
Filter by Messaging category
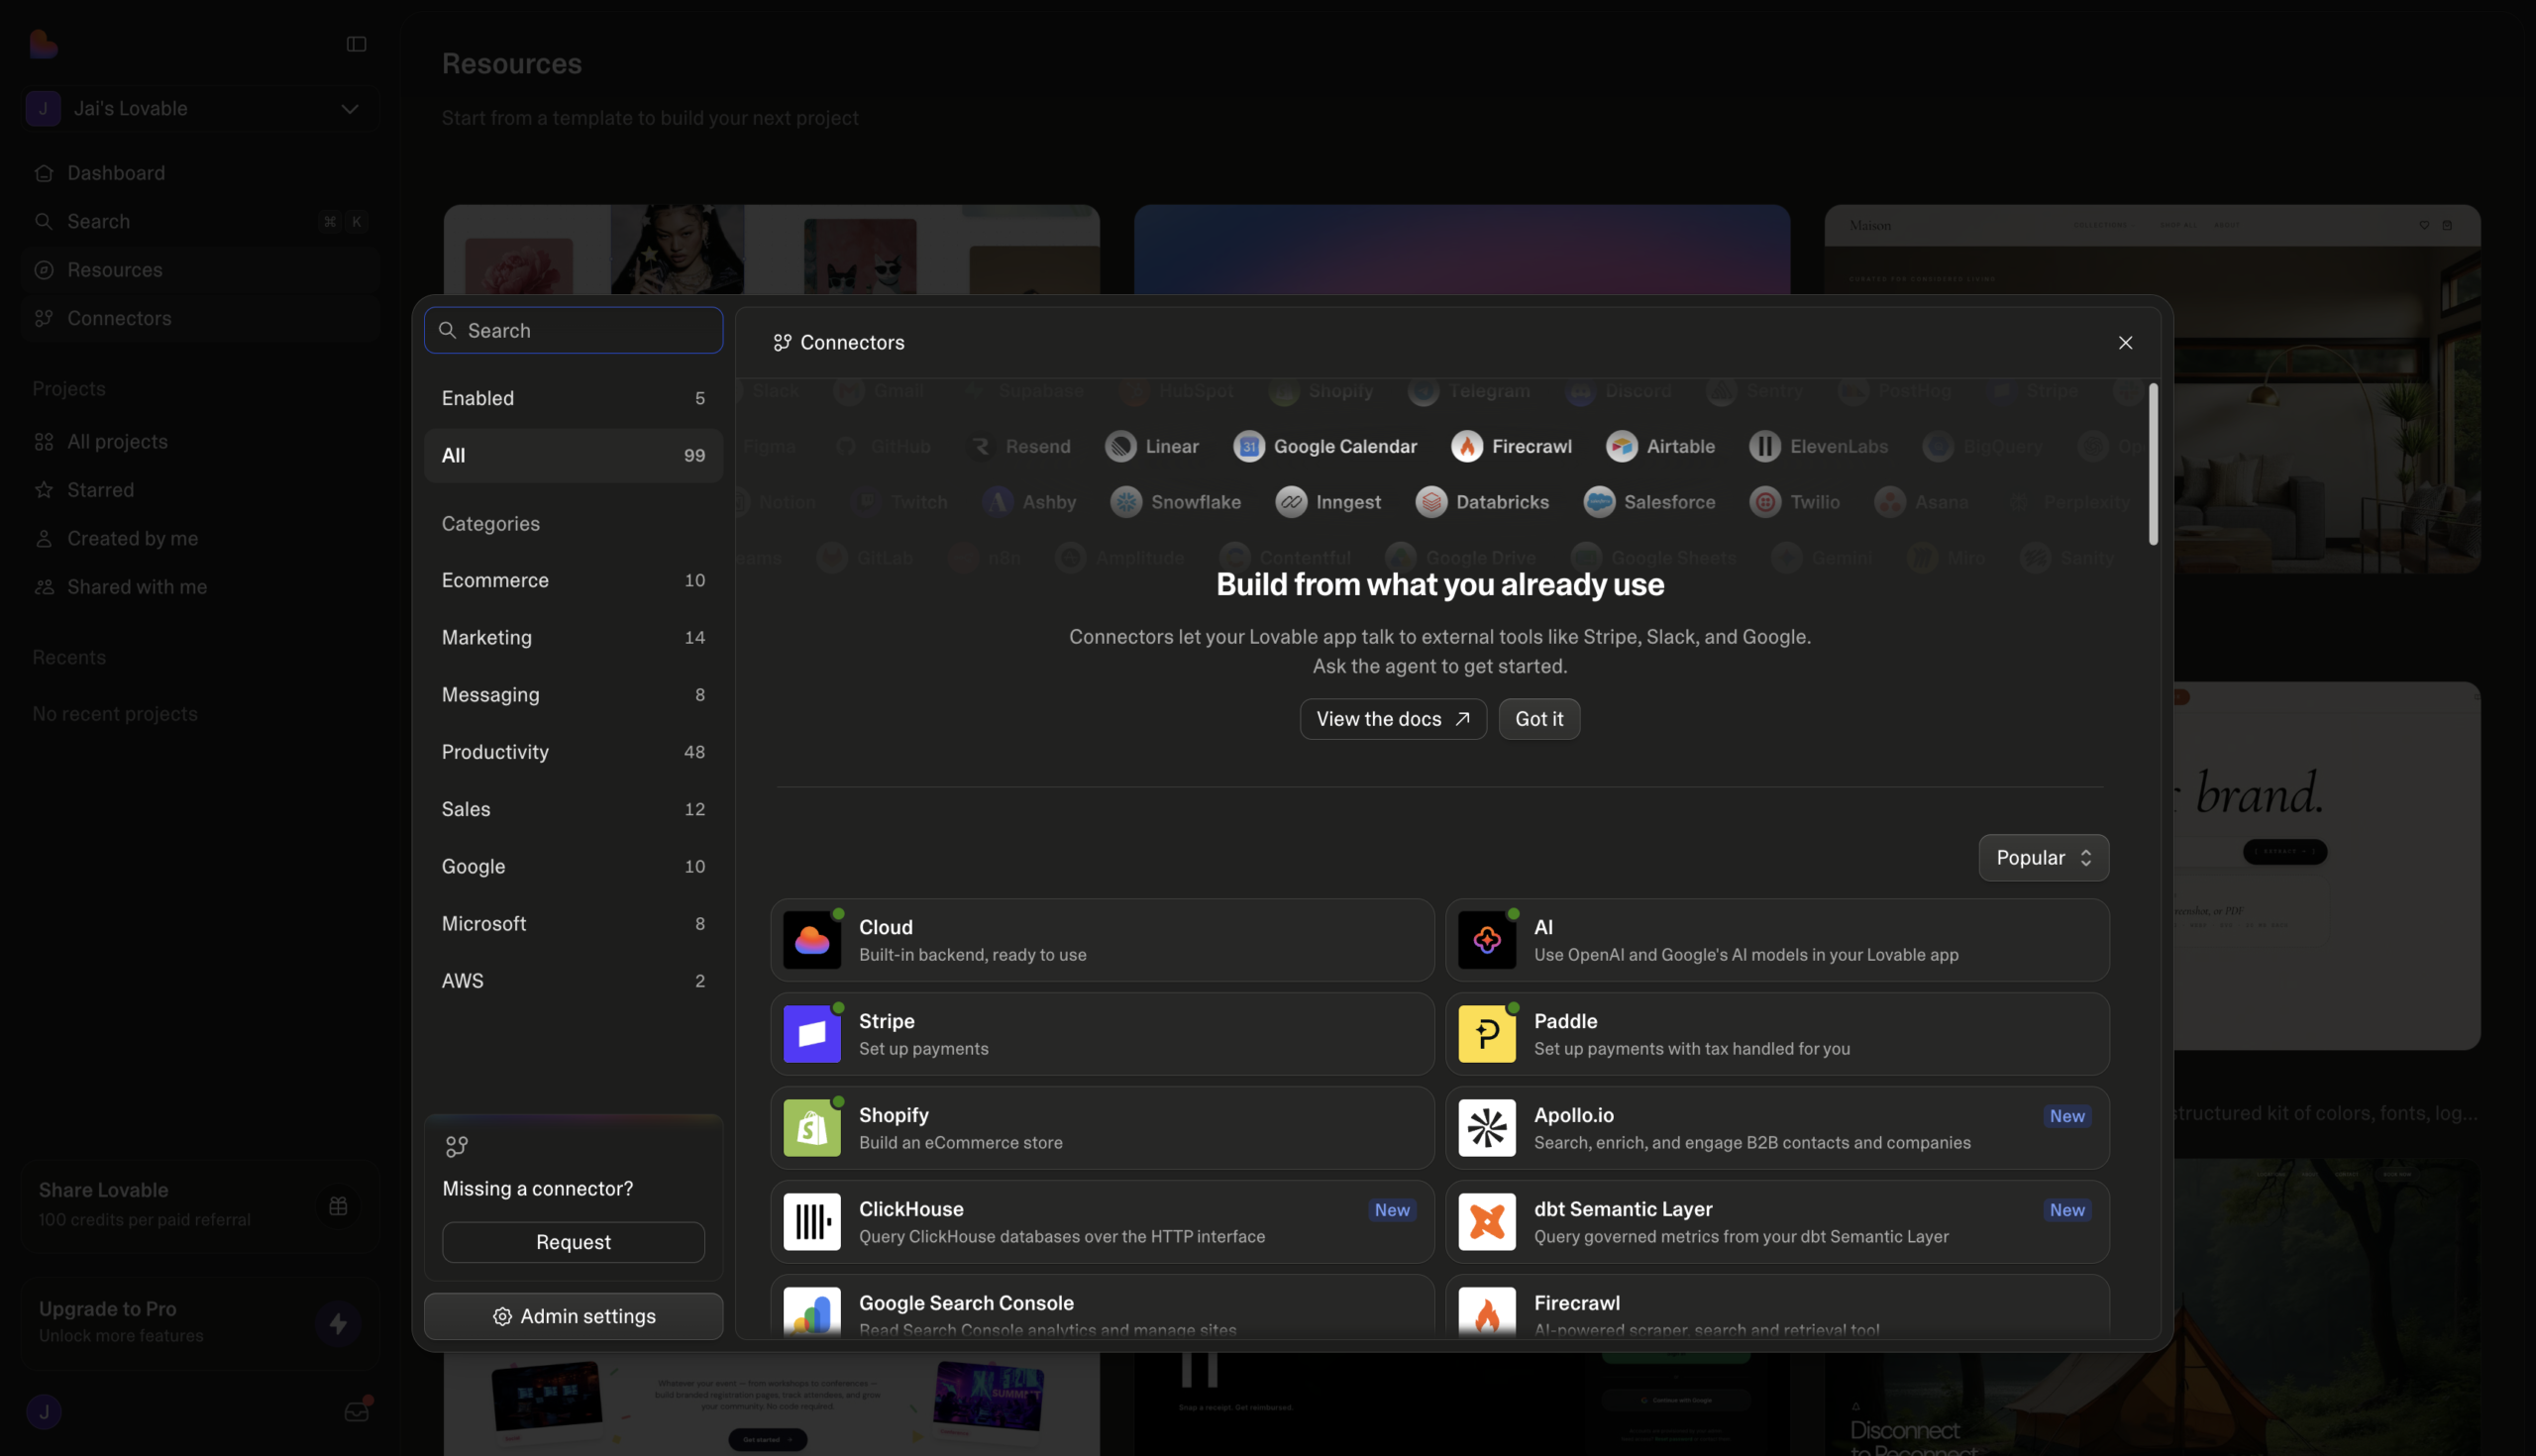573,694
